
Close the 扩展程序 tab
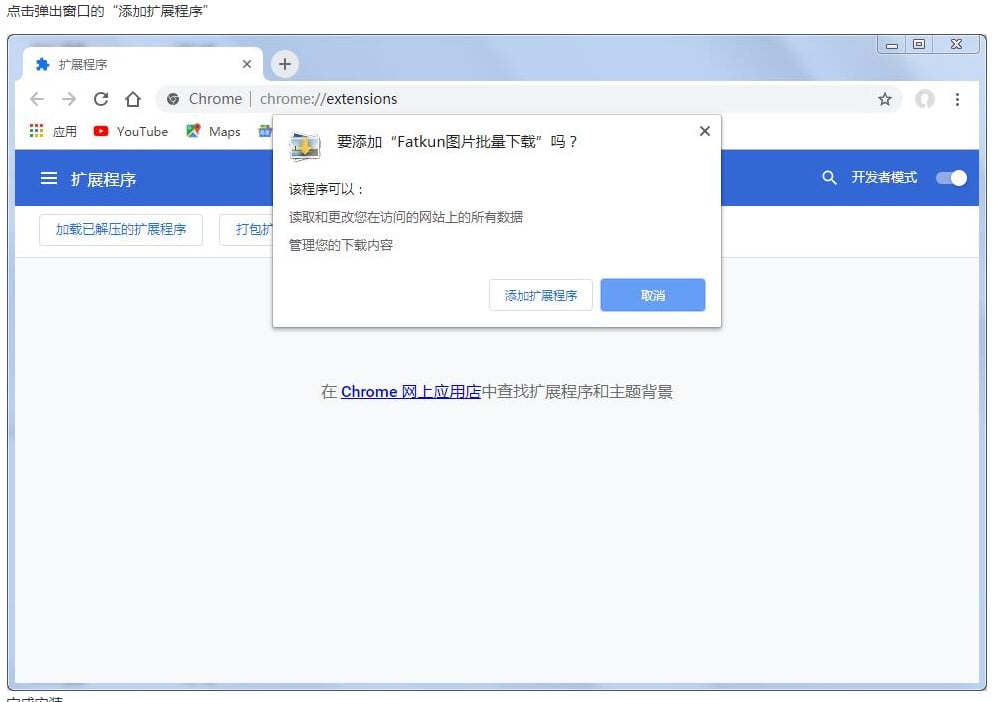(x=247, y=64)
